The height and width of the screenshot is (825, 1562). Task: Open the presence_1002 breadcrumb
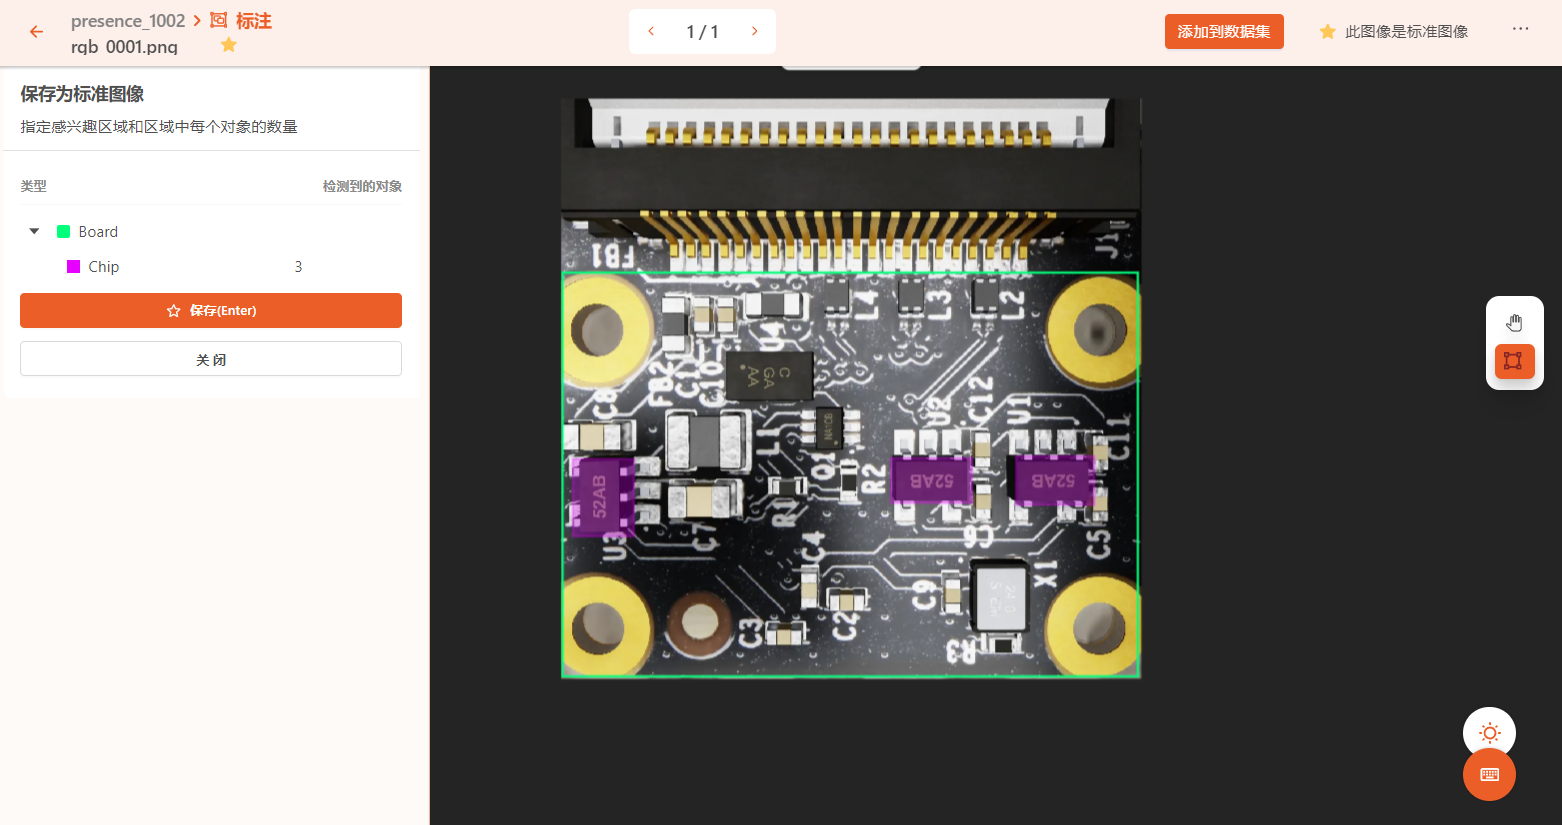point(128,21)
